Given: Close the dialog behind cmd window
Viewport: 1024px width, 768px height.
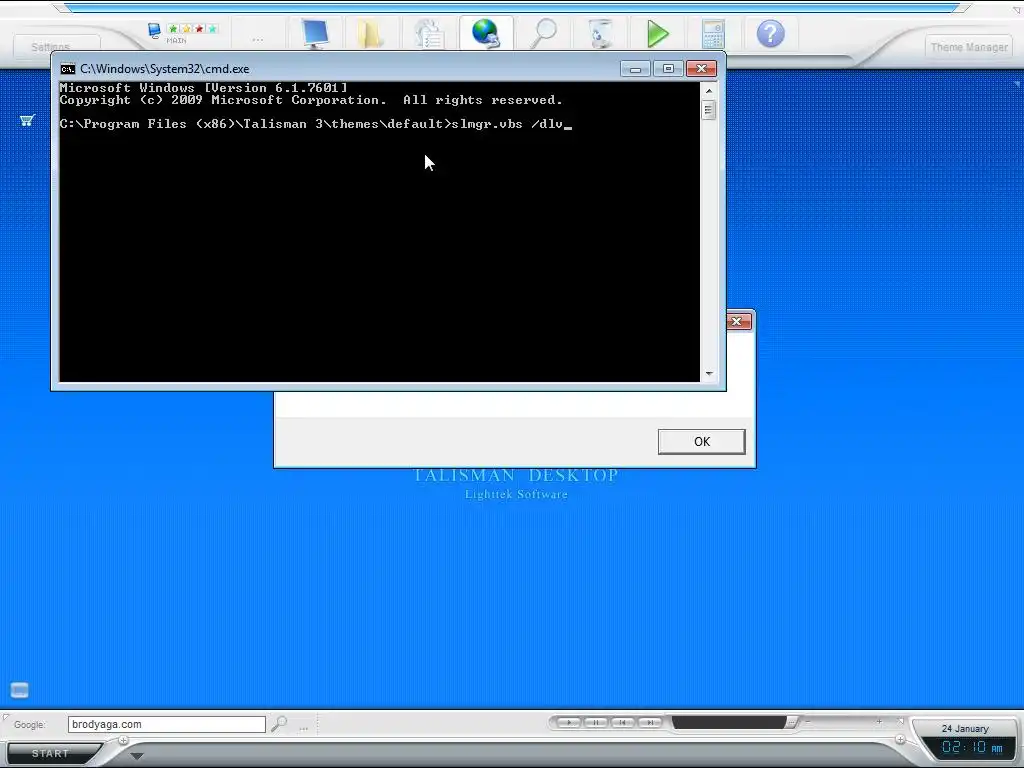Looking at the screenshot, I should click(x=737, y=321).
